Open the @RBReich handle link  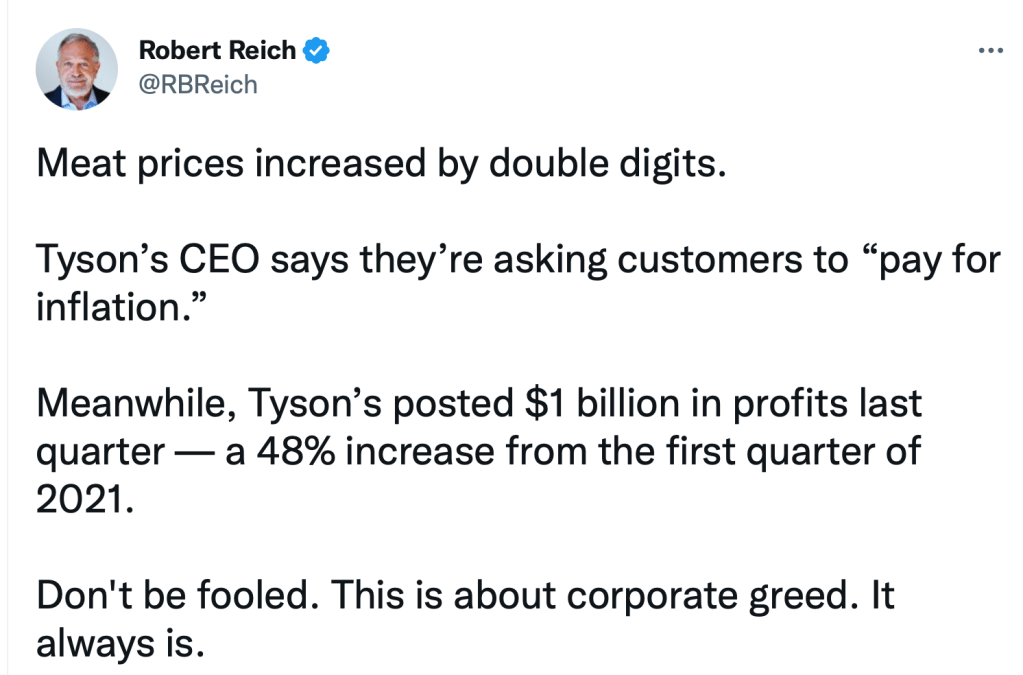(x=197, y=84)
